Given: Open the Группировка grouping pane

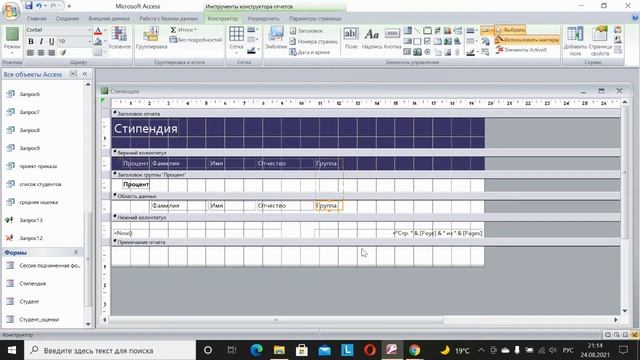Looking at the screenshot, I should point(151,38).
